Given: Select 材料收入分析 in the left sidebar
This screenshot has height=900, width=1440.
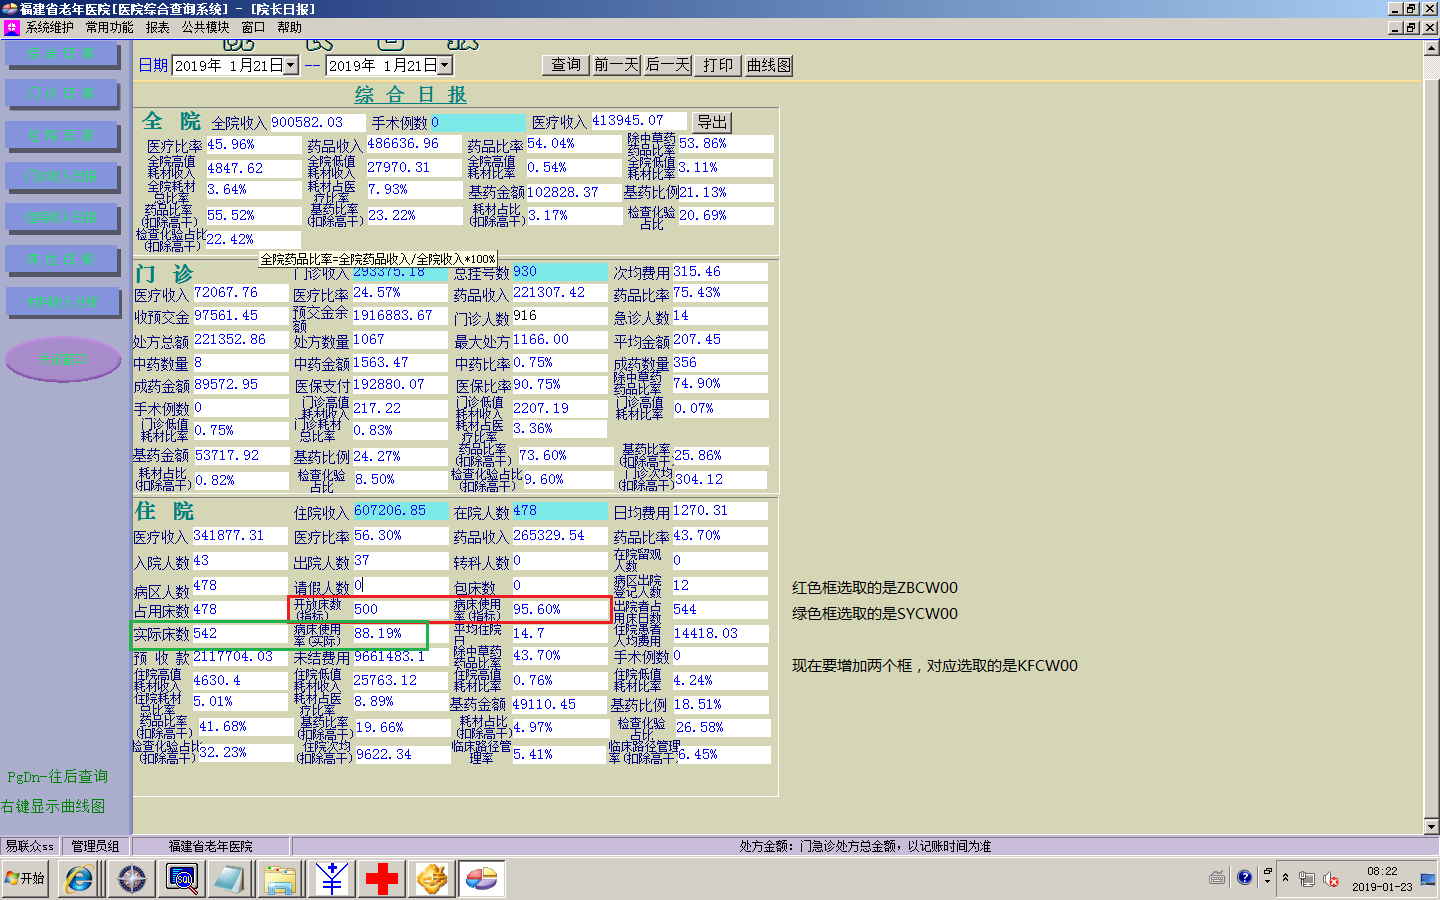Looking at the screenshot, I should coord(62,301).
